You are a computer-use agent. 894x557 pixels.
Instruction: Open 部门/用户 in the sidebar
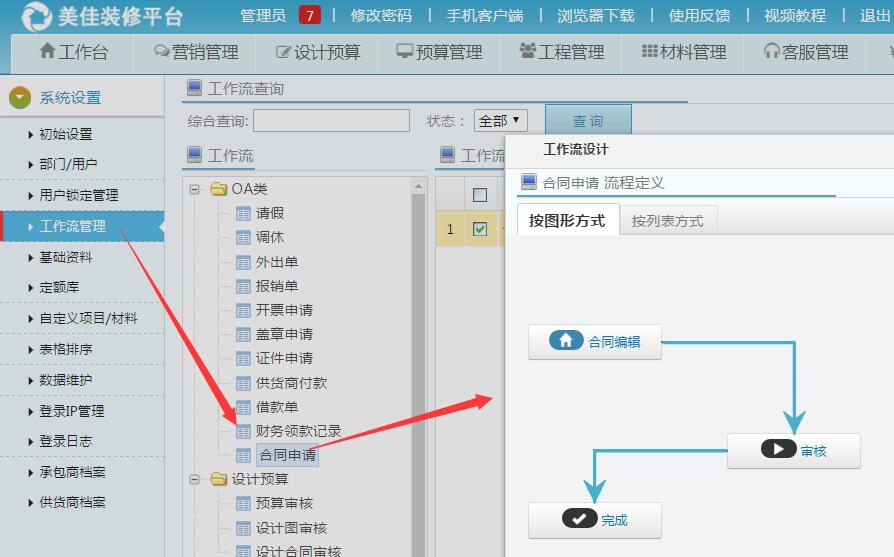(68, 164)
